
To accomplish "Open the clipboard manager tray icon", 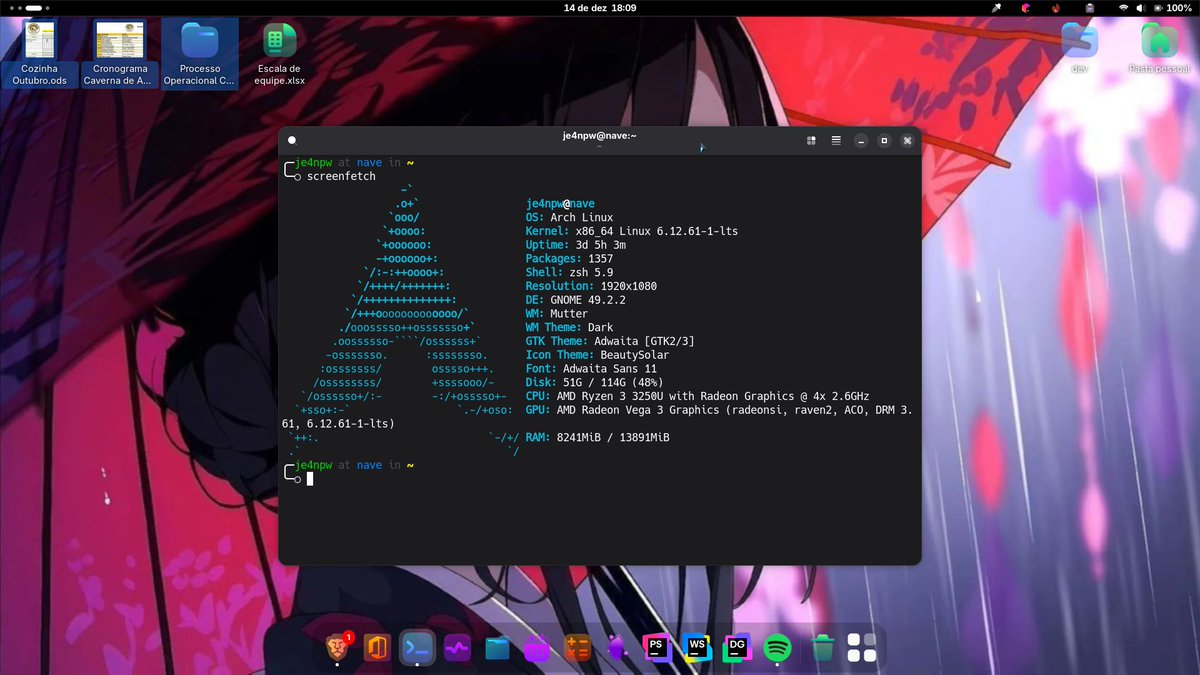I will pos(1089,7).
